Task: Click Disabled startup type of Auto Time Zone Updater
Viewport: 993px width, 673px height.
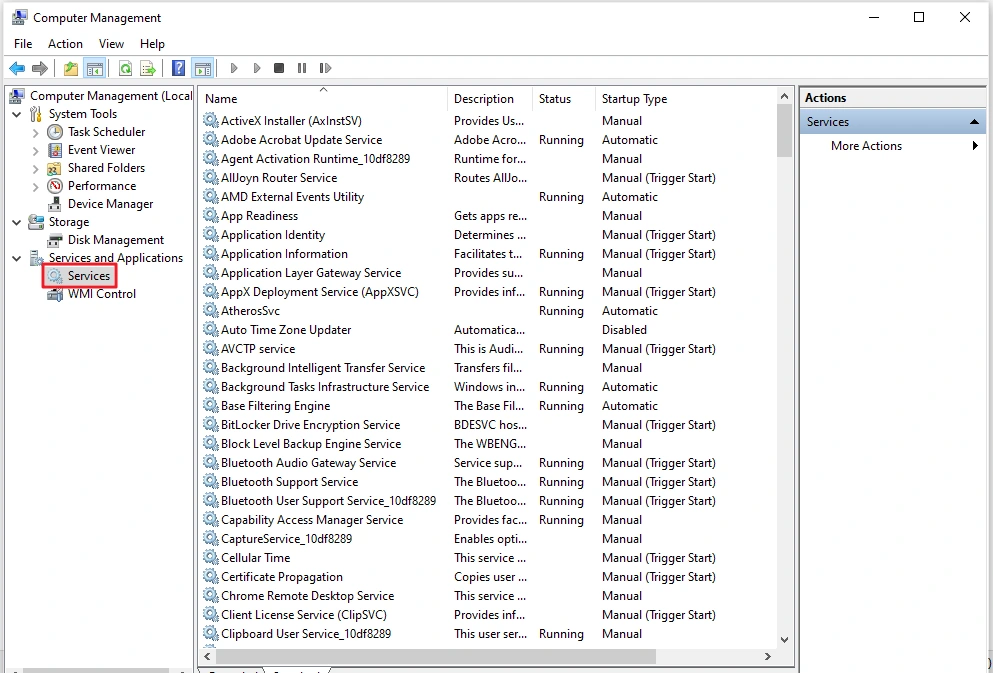Action: pos(624,330)
